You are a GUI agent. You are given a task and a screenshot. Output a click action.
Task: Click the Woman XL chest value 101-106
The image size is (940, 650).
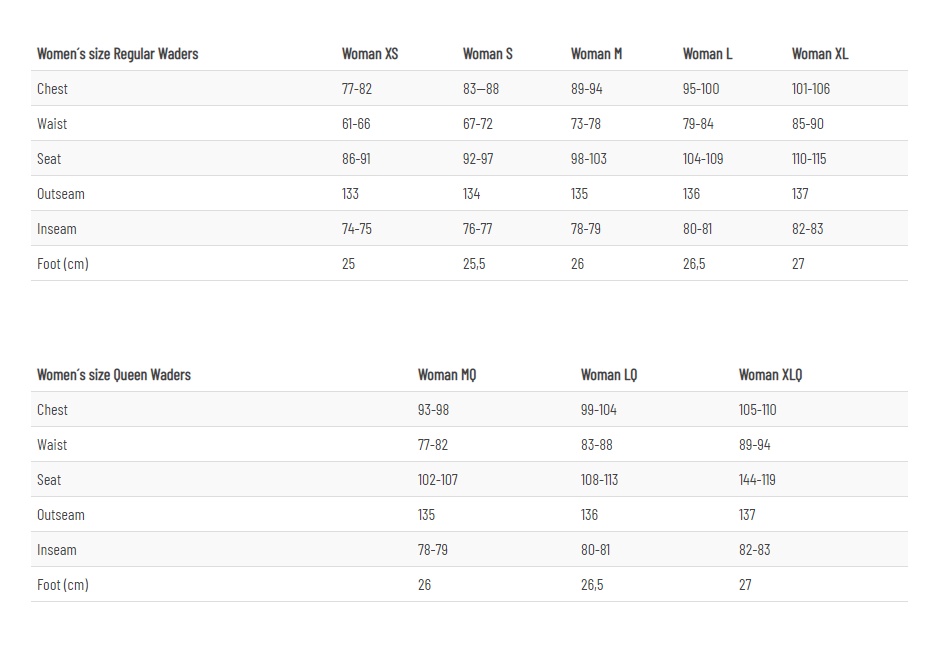click(x=810, y=89)
